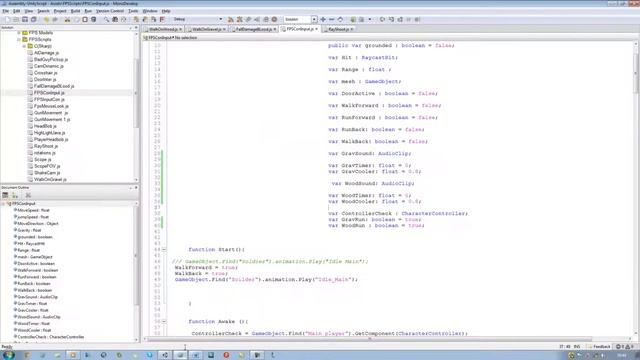Viewport: 640px width, 360px height.
Task: Select FpsMouseLook.js in solution tree
Action: (51, 106)
